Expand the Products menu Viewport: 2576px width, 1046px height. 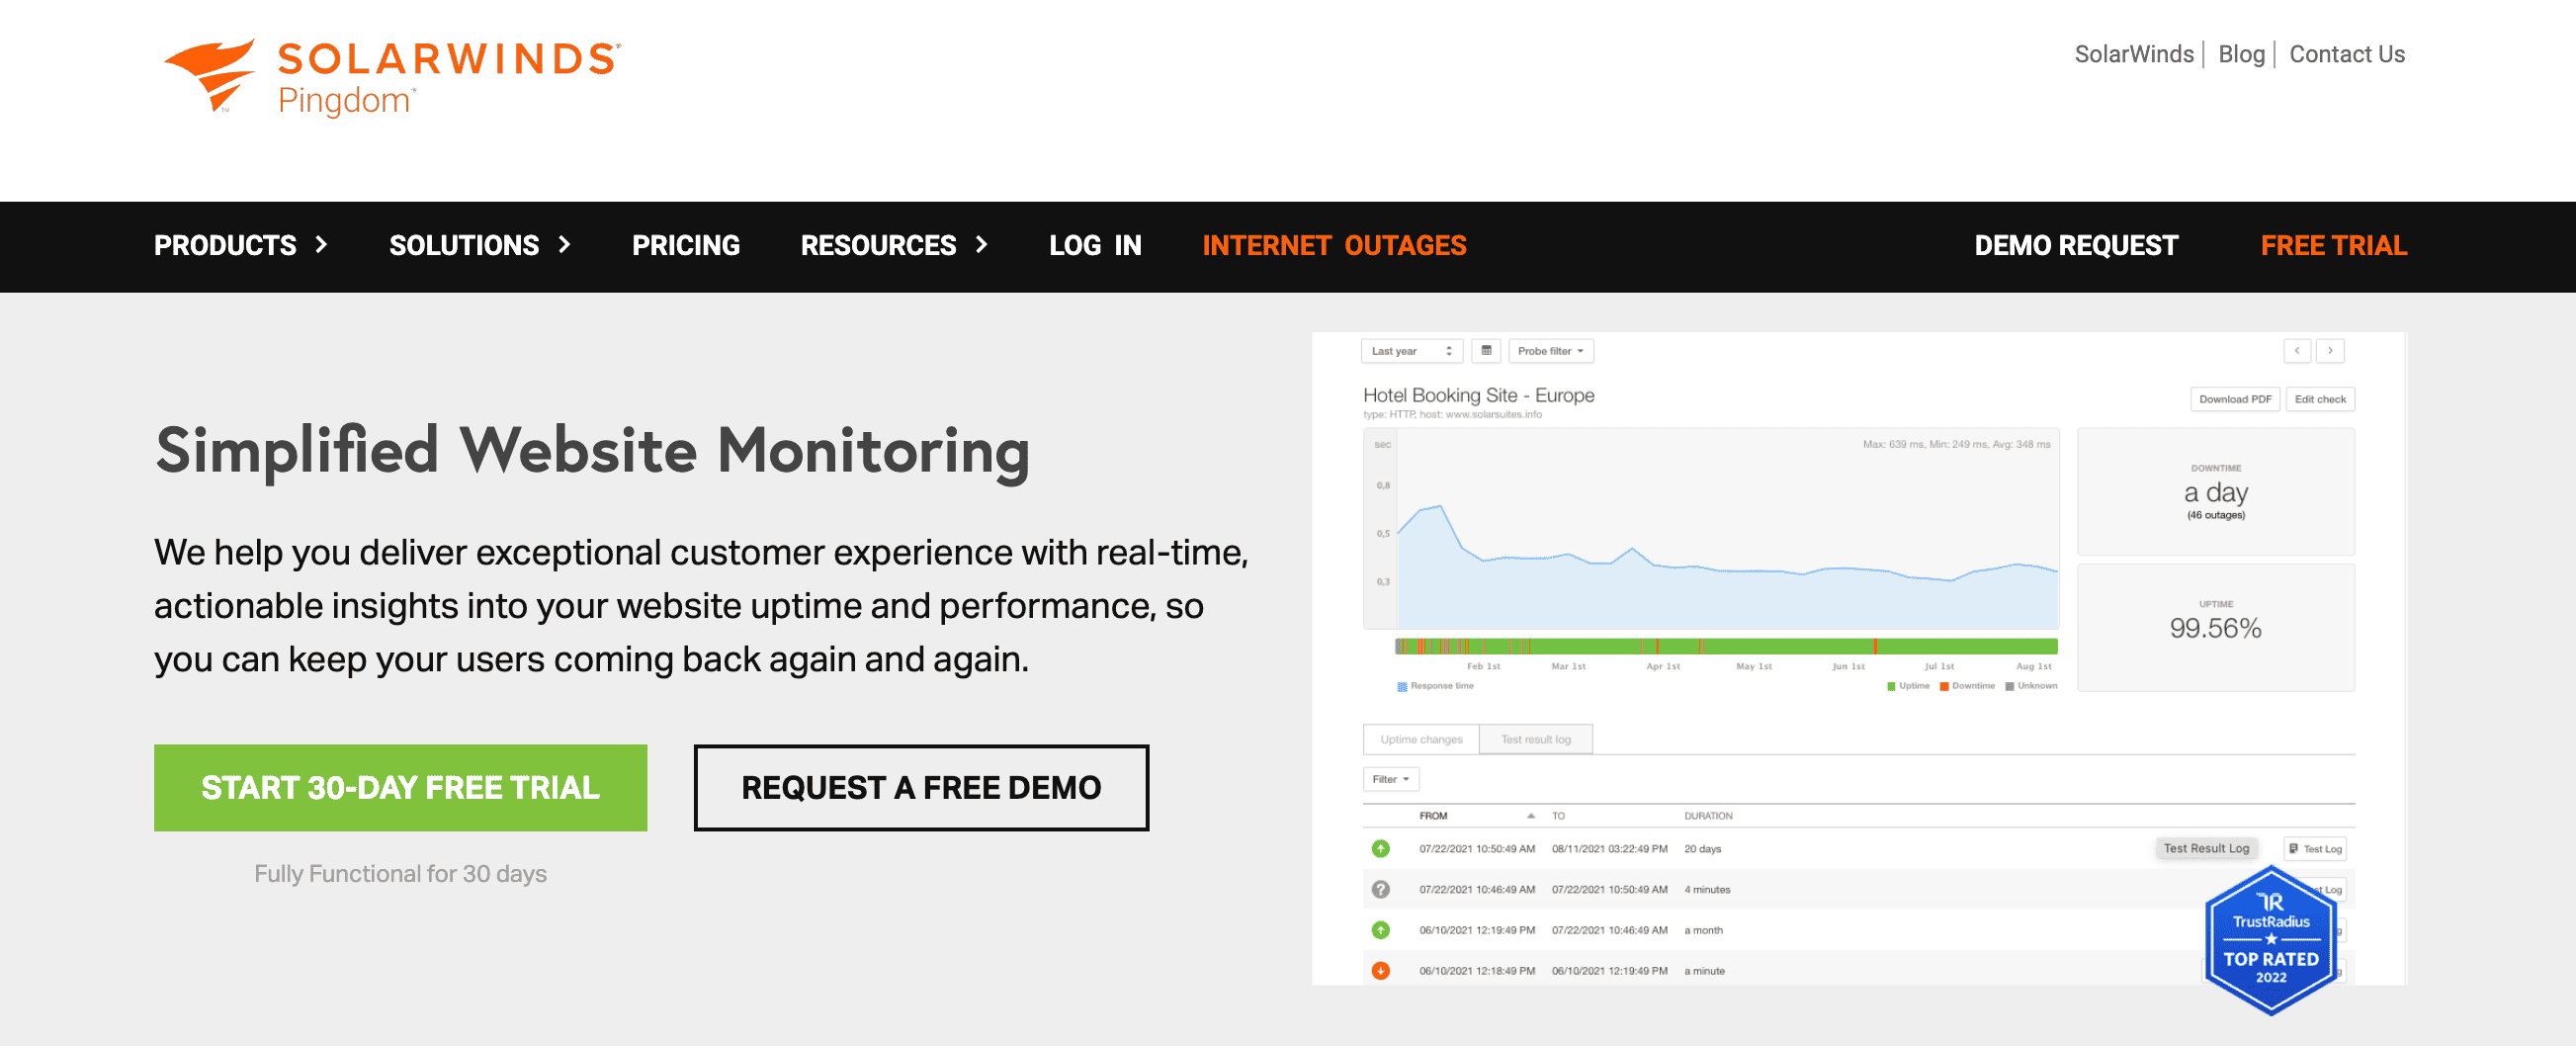point(240,246)
